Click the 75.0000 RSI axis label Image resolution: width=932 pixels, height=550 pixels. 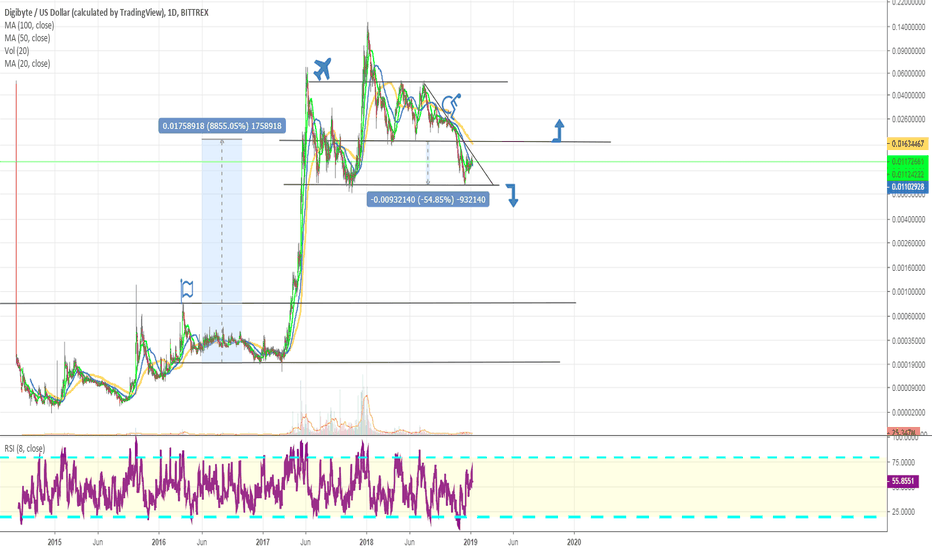pyautogui.click(x=903, y=462)
